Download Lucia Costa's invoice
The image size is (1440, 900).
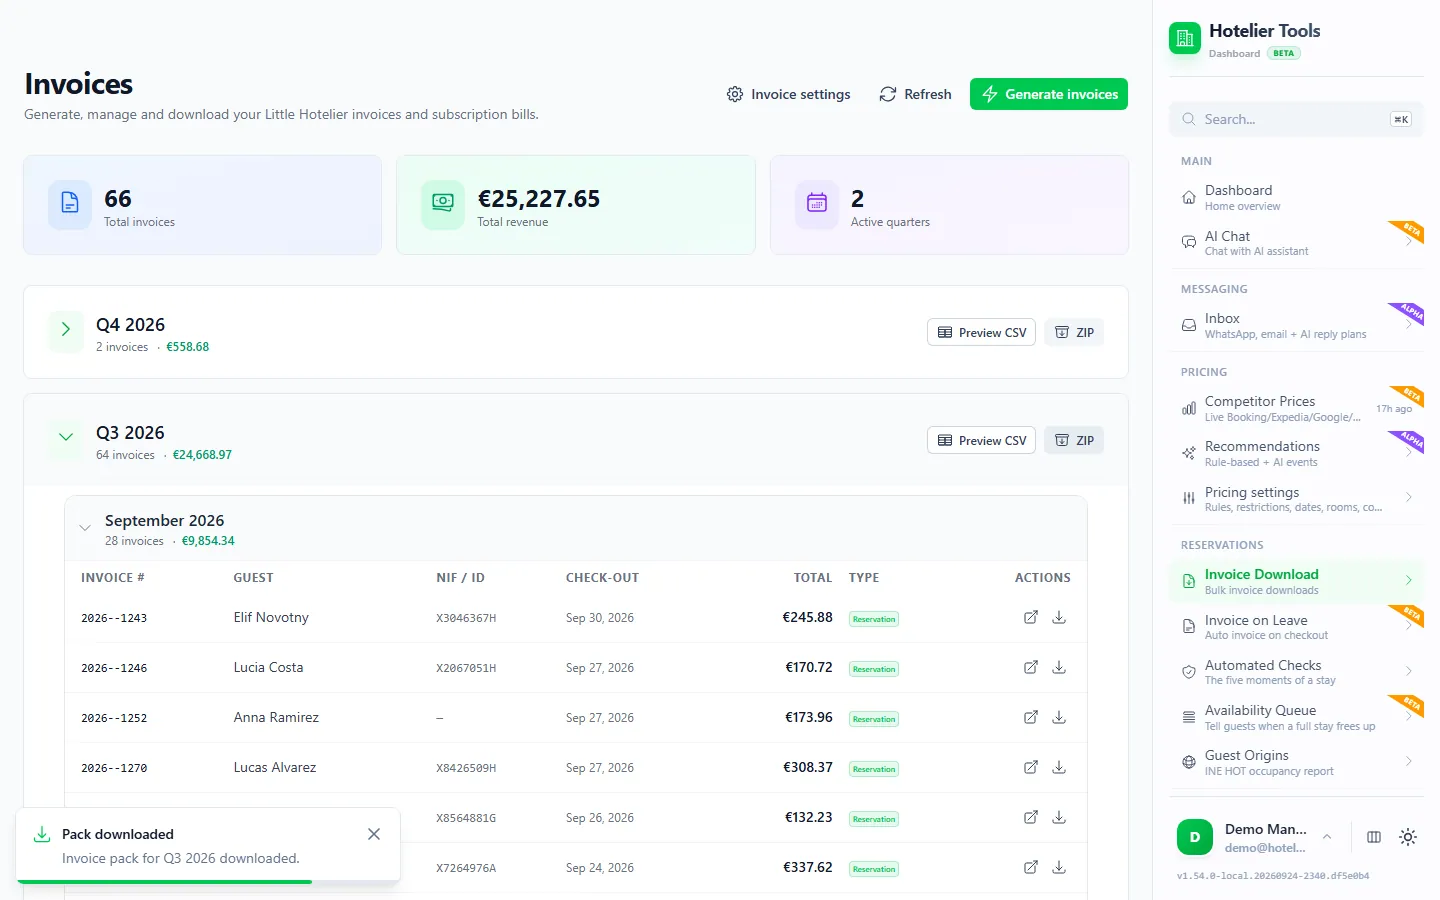[1059, 667]
